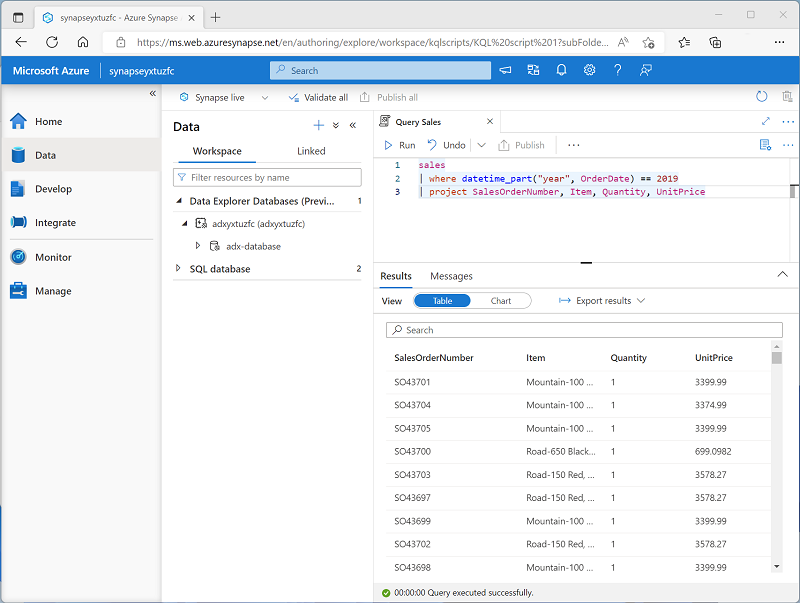Undo the last edit
Viewport: 800px width, 603px height.
(446, 145)
